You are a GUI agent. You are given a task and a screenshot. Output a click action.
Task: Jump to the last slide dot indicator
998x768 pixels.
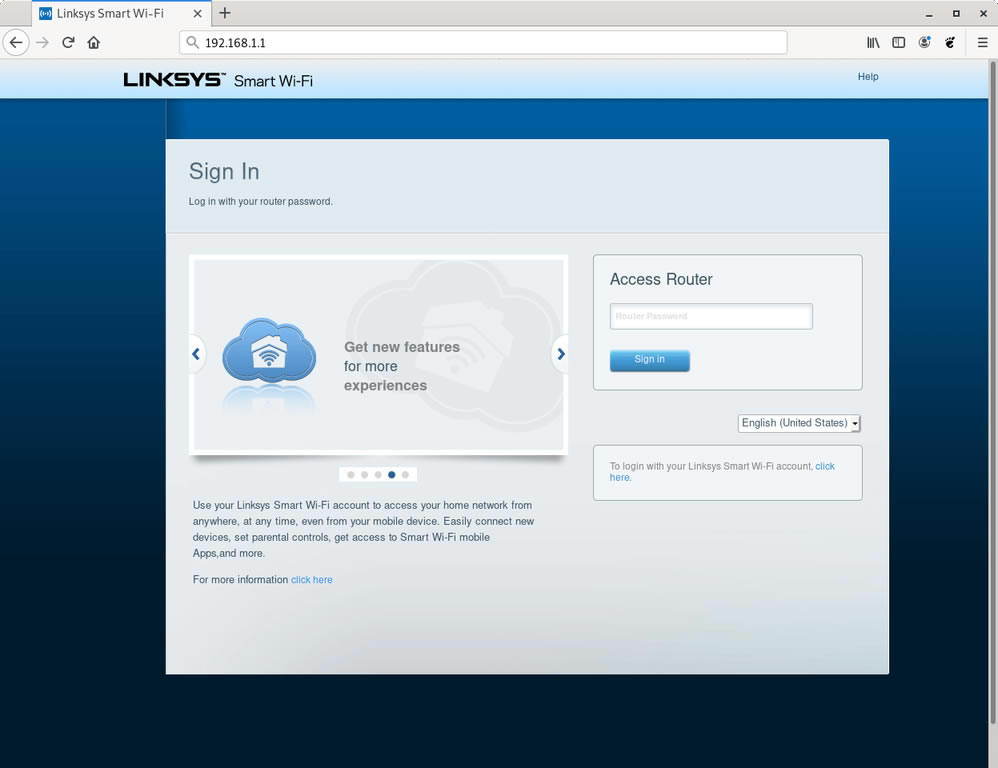coord(405,474)
